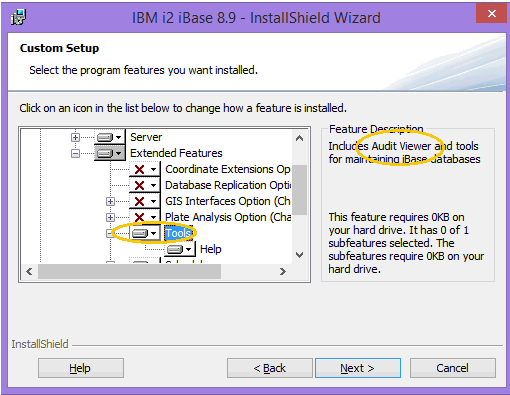Select the Help subfeature under Tools
The image size is (510, 395).
click(211, 249)
